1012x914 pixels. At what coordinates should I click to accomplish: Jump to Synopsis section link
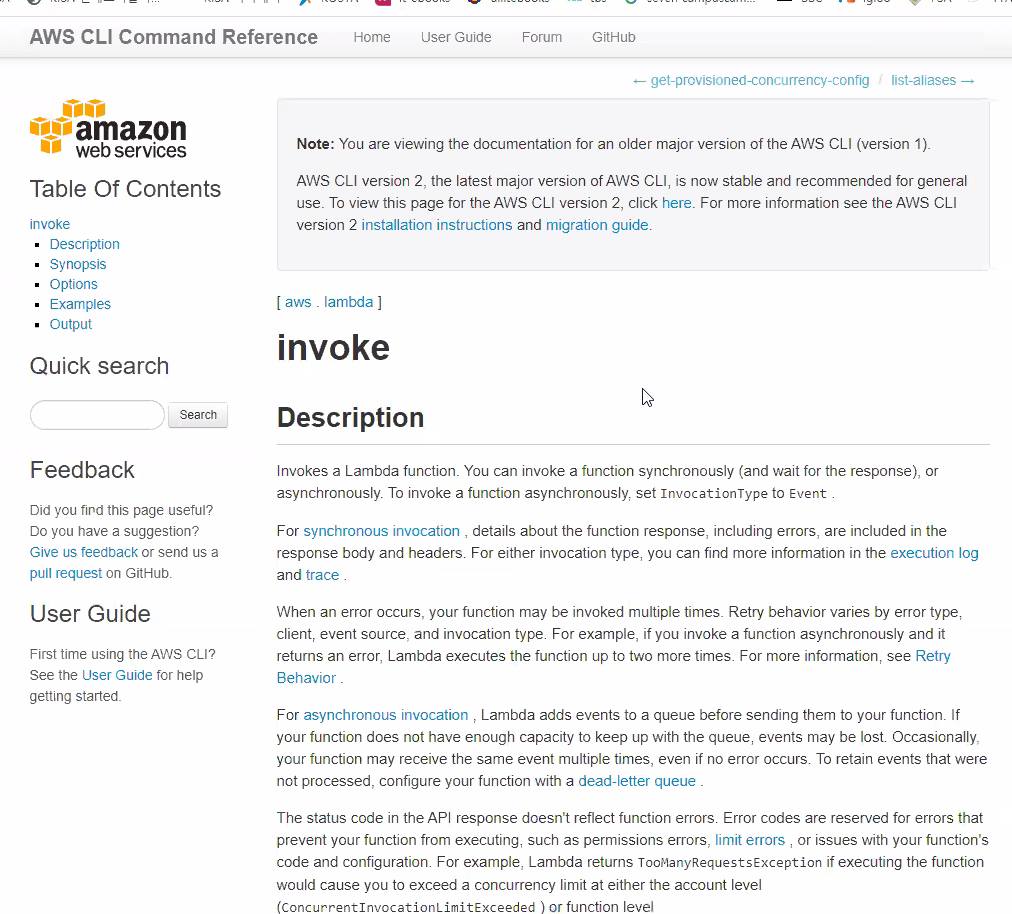(77, 264)
